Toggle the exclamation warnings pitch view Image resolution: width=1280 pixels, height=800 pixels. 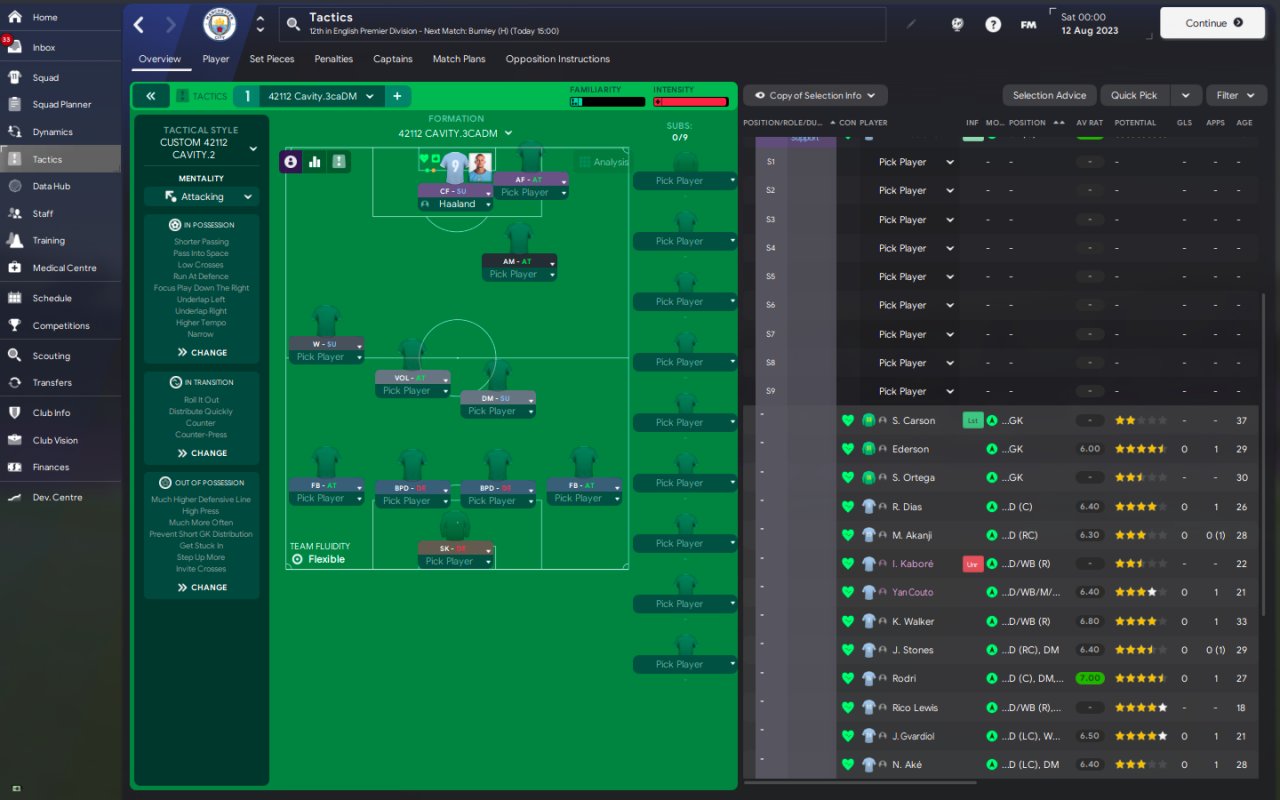(x=339, y=161)
